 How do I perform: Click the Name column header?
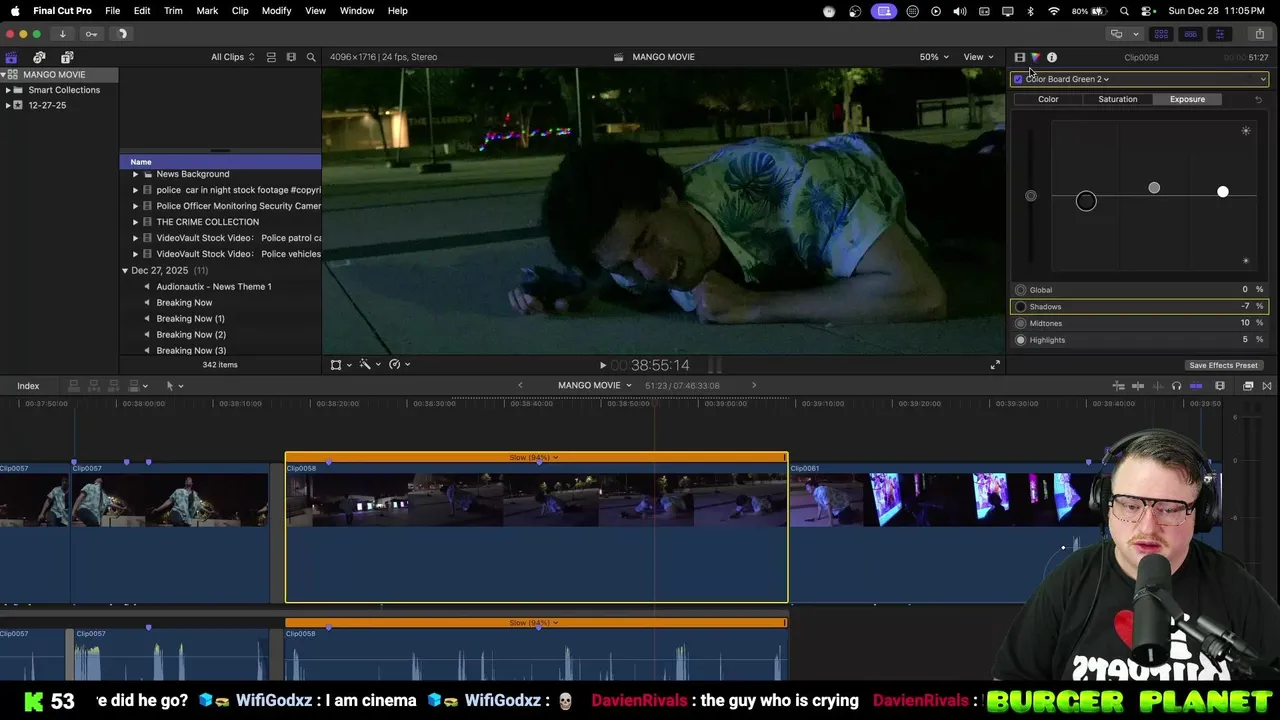click(220, 162)
